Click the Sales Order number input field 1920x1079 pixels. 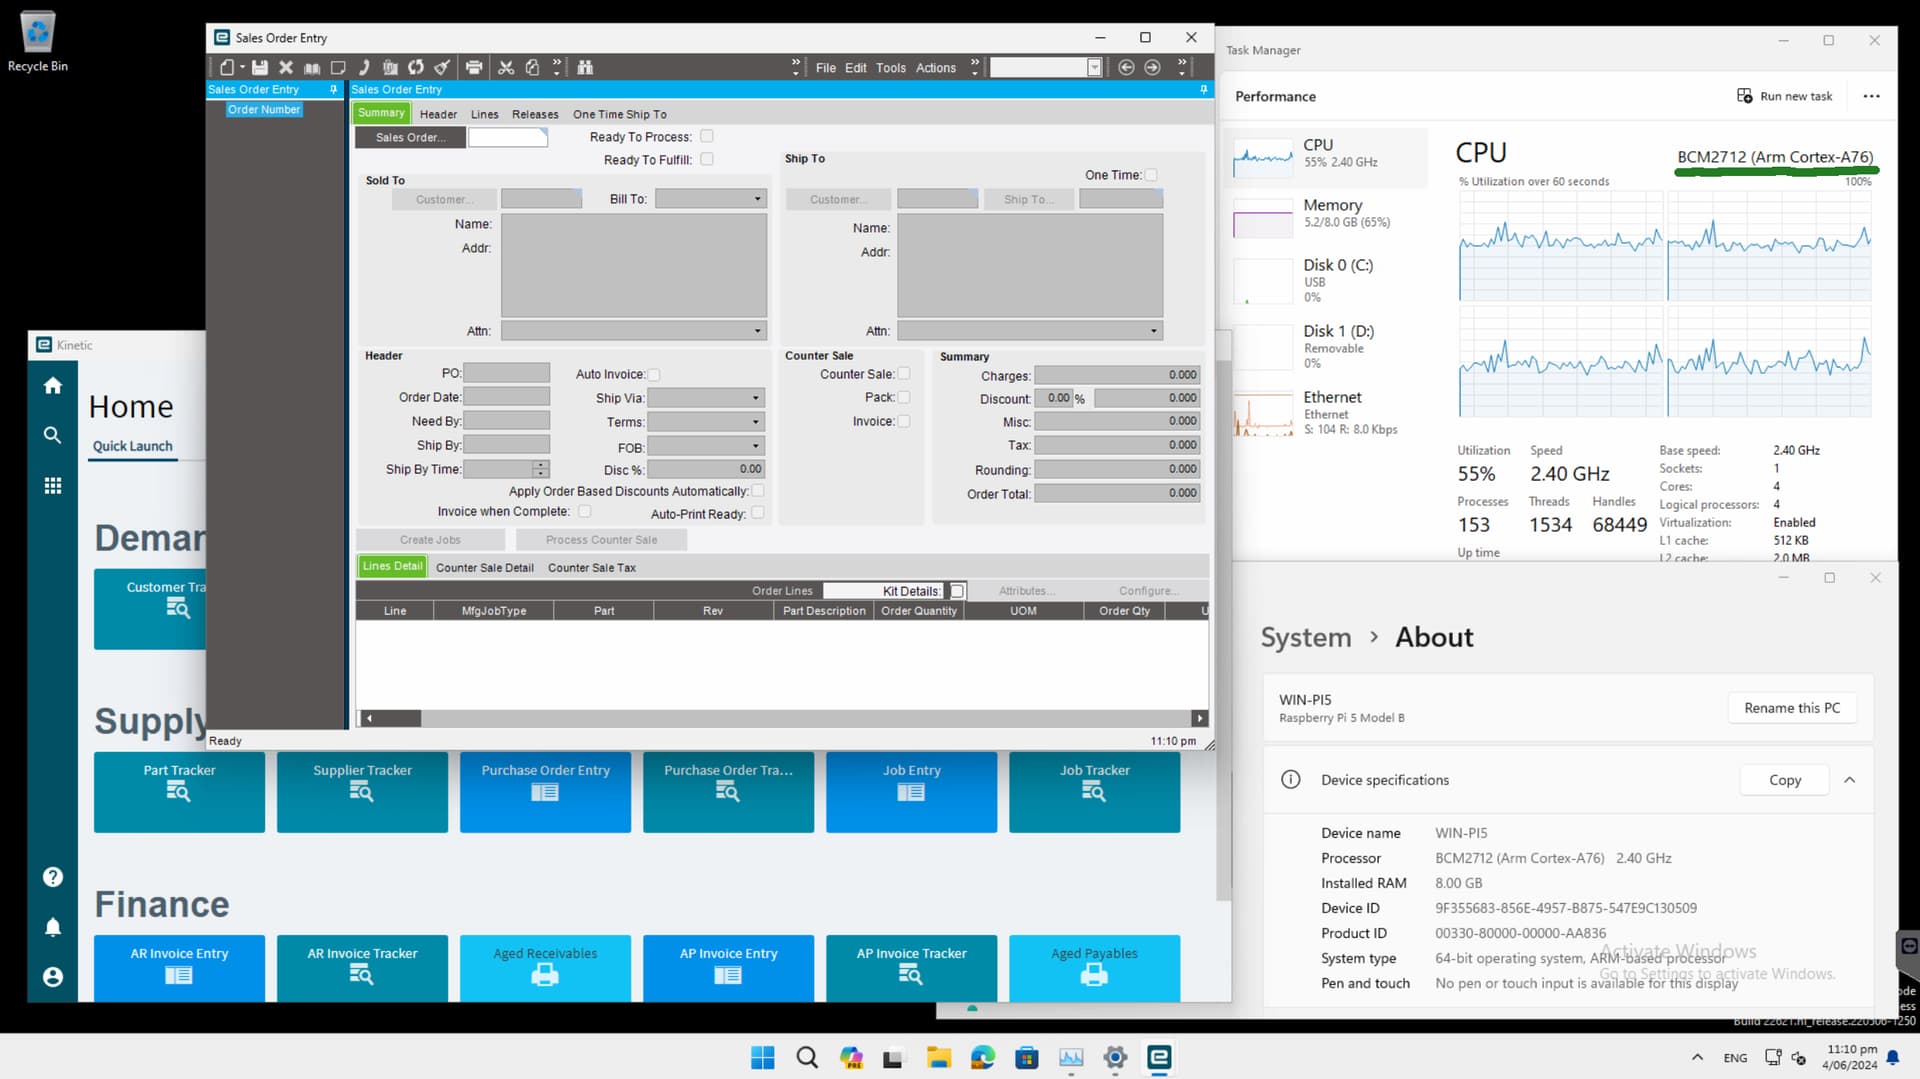(508, 137)
